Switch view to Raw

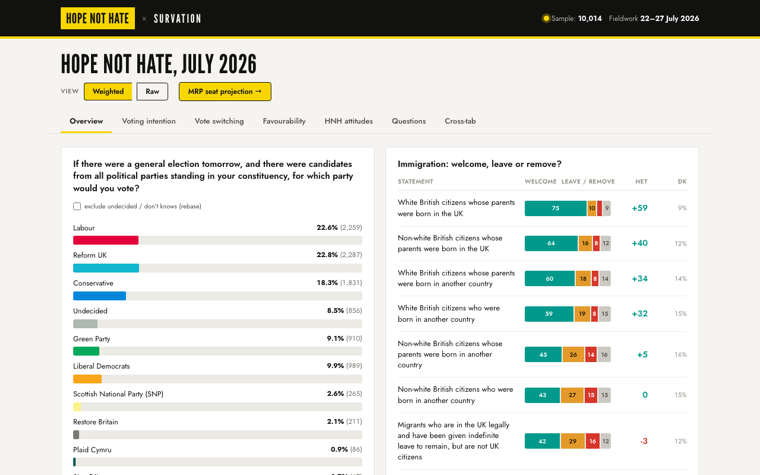tap(152, 91)
